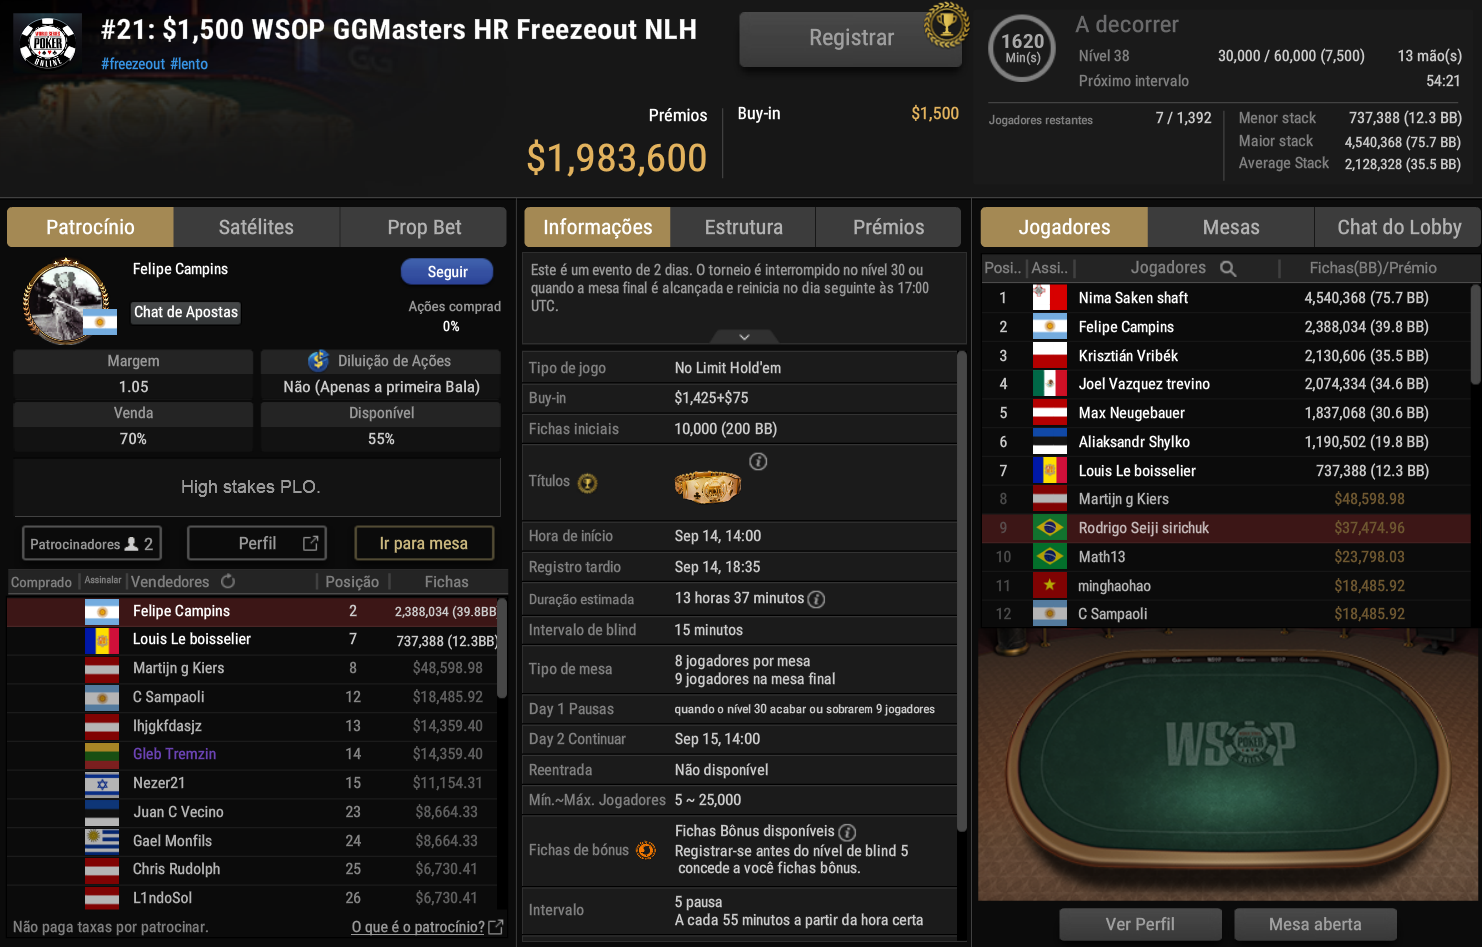
Task: Open the Chat do Lobby tab
Action: (1398, 227)
